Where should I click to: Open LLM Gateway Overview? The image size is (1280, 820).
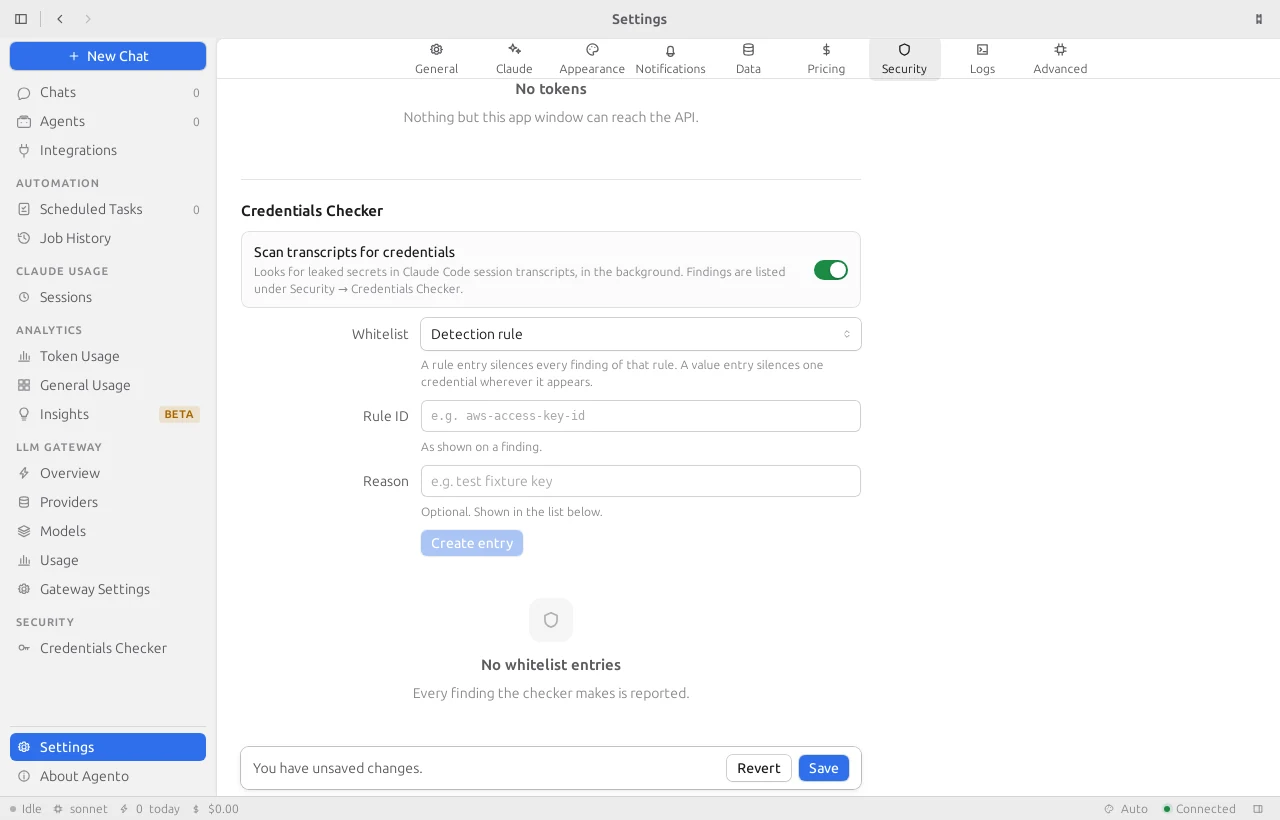[108, 473]
